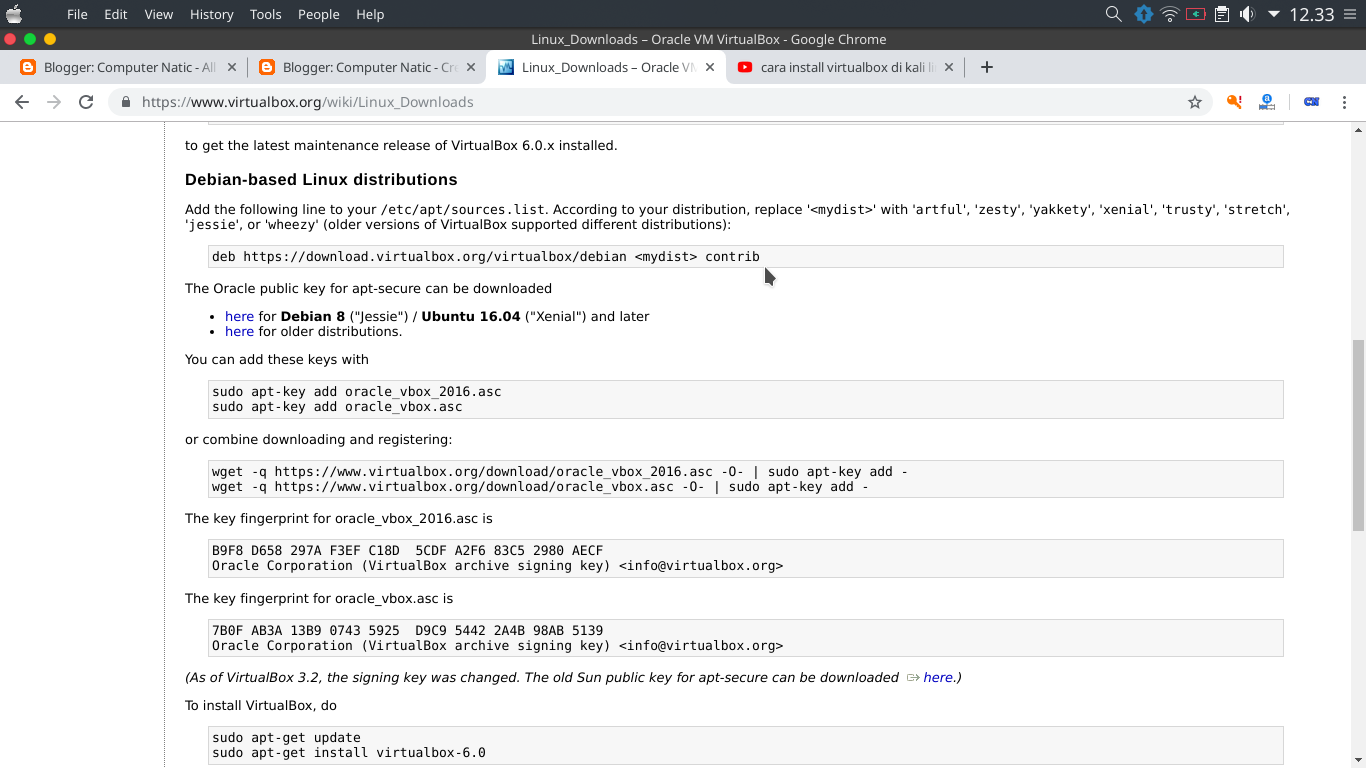Open the Wi-Fi network tray icon
Viewport: 1366px width, 768px height.
1170,14
